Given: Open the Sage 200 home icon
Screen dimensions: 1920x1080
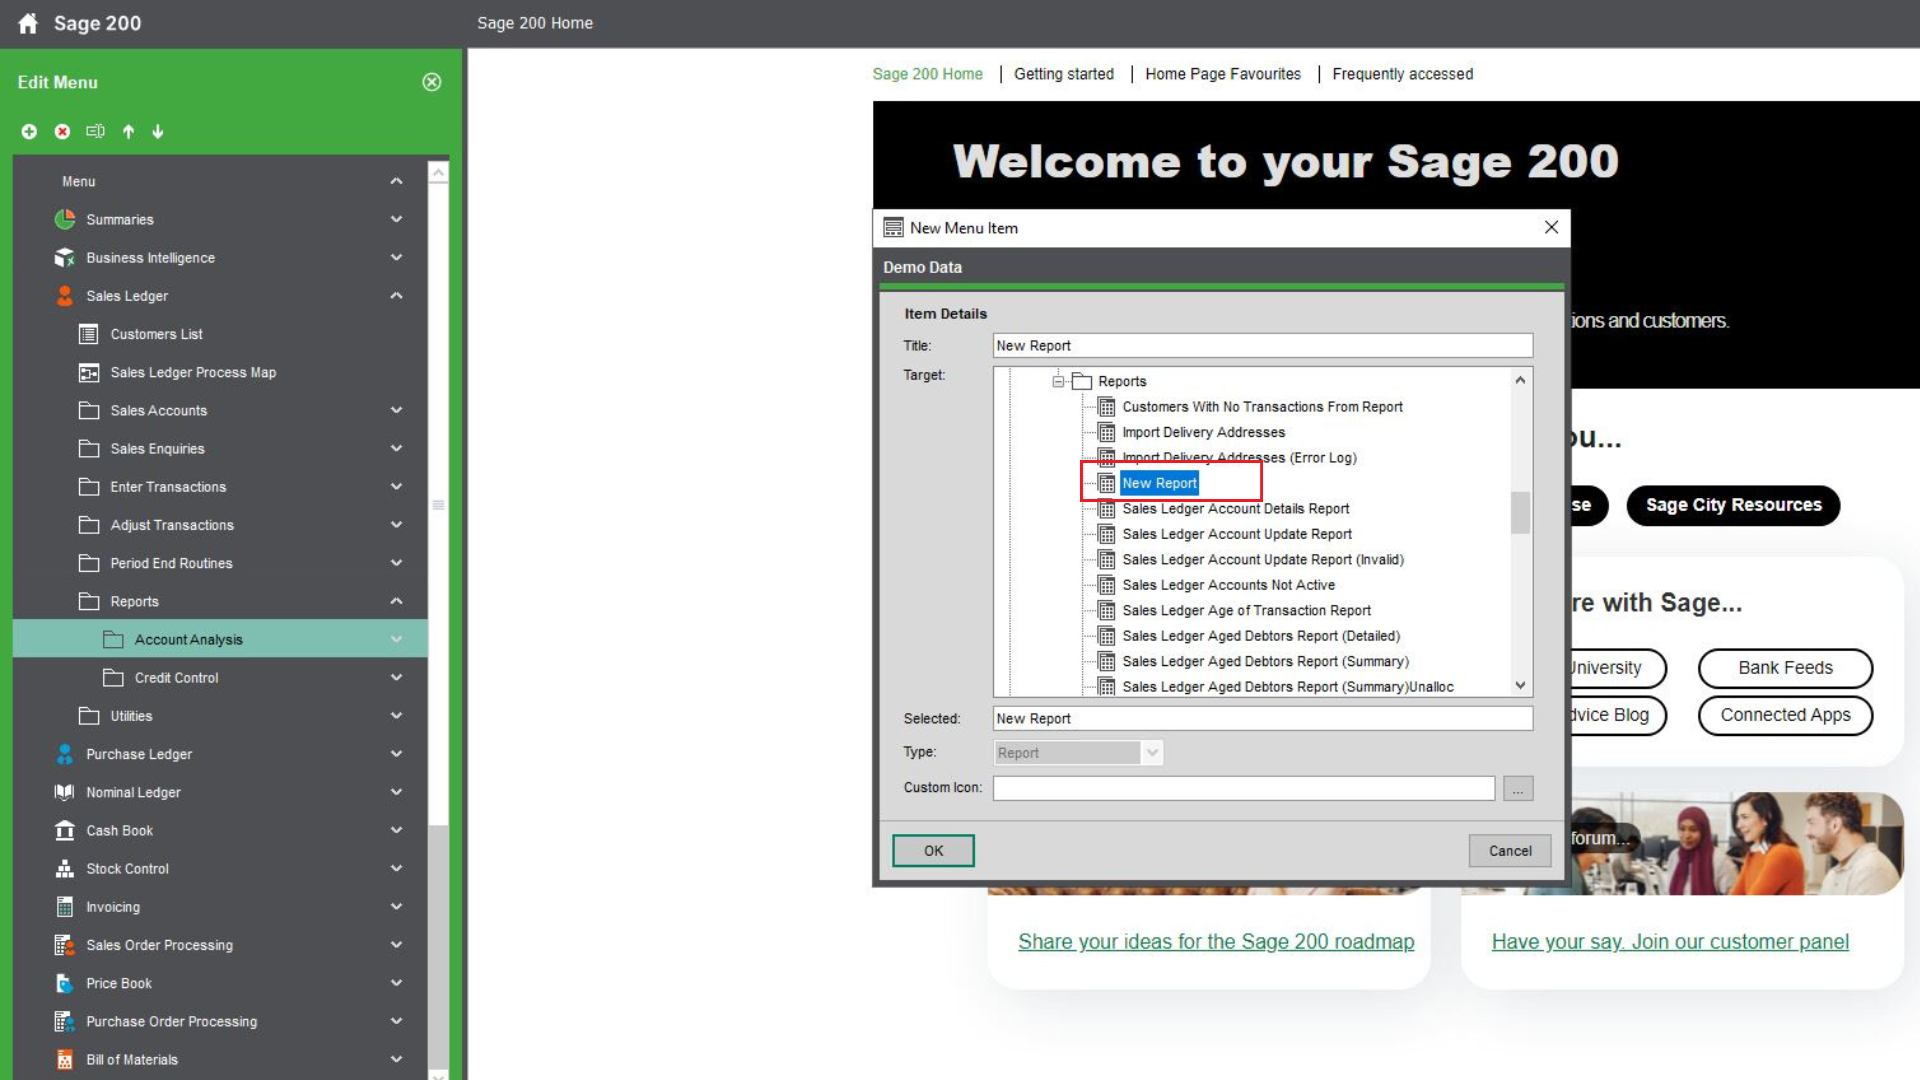Looking at the screenshot, I should 27,23.
